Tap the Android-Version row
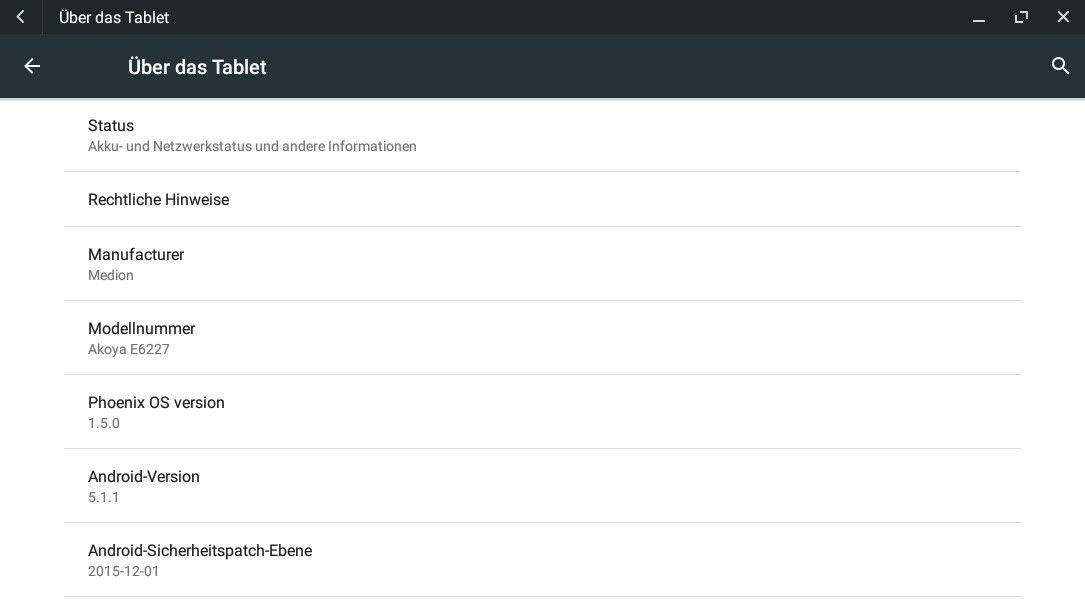The height and width of the screenshot is (607, 1085). [542, 486]
